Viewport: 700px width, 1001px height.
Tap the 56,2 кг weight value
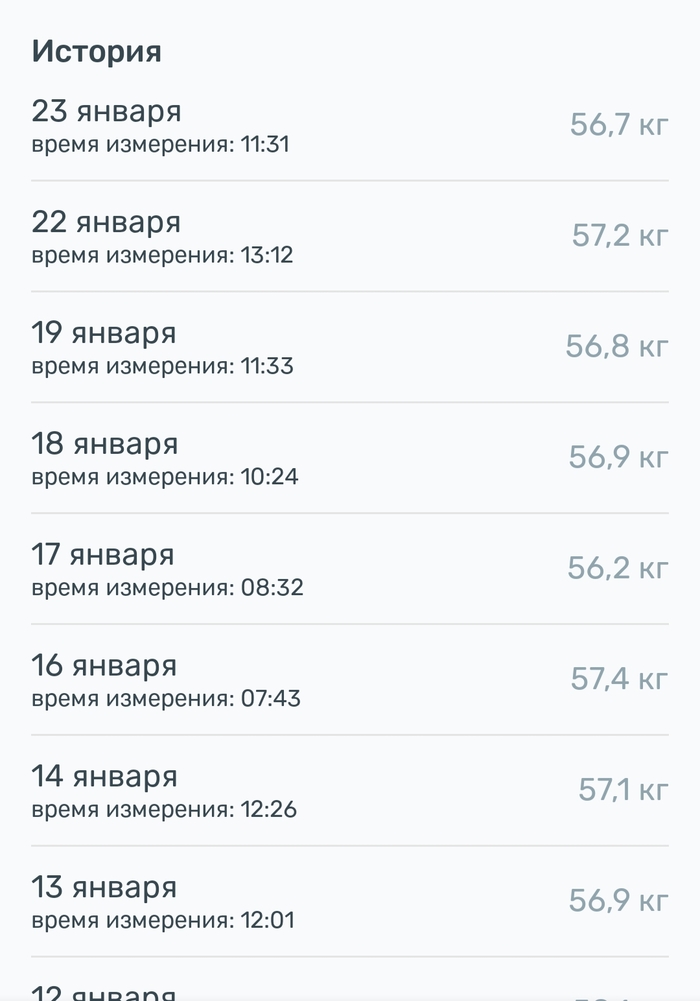point(618,569)
